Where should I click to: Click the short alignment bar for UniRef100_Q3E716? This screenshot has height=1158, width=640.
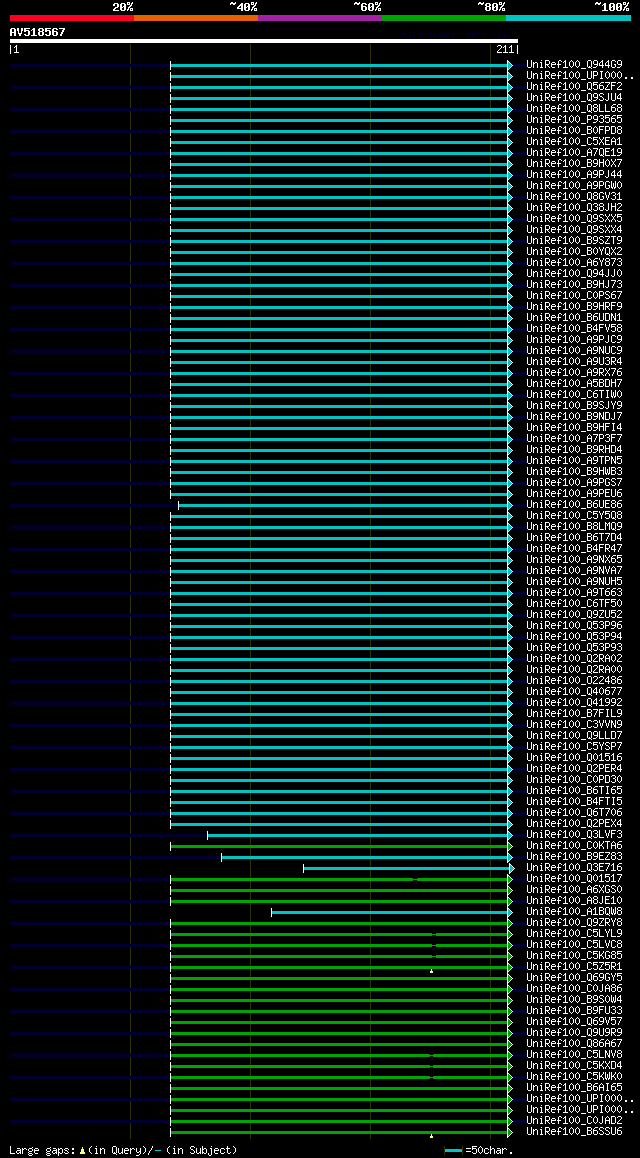point(408,868)
